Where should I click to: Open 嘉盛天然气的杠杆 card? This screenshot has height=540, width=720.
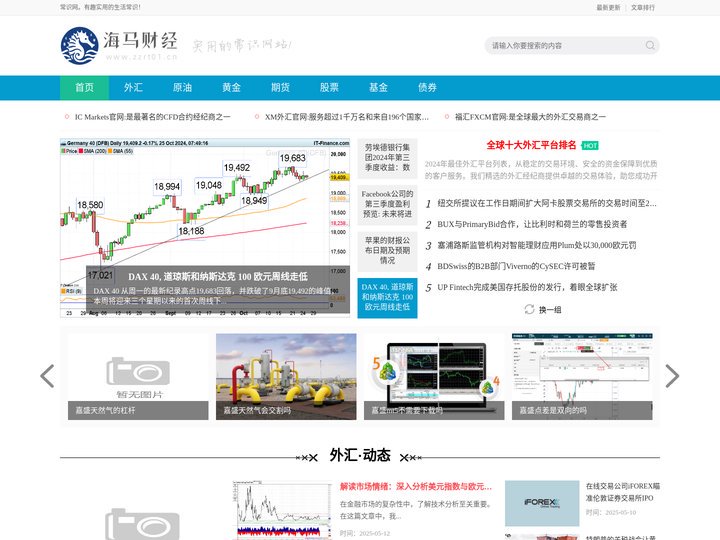(x=138, y=377)
